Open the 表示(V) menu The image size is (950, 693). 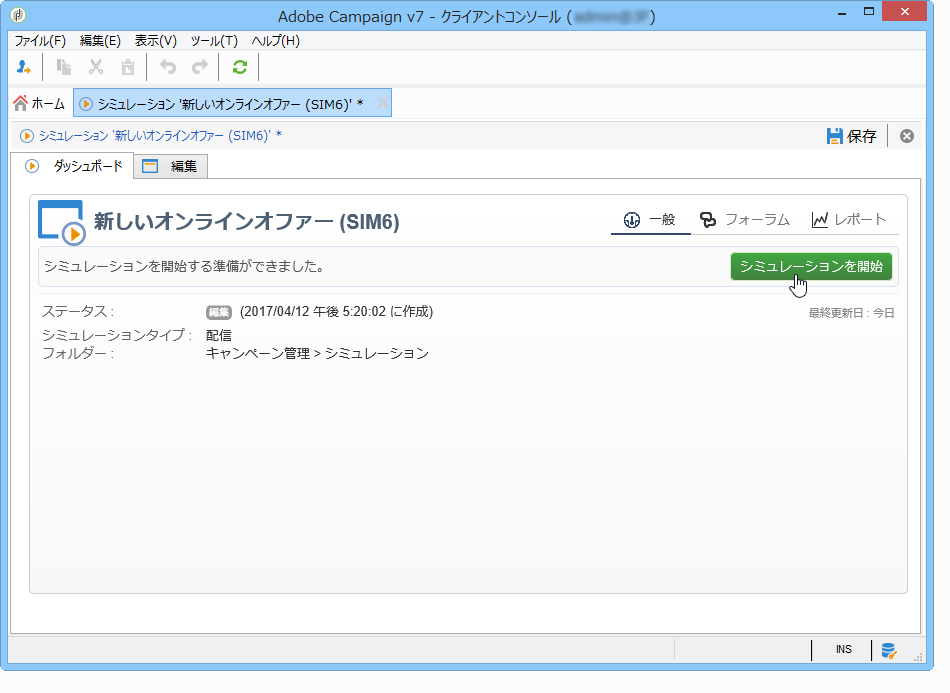click(x=156, y=41)
